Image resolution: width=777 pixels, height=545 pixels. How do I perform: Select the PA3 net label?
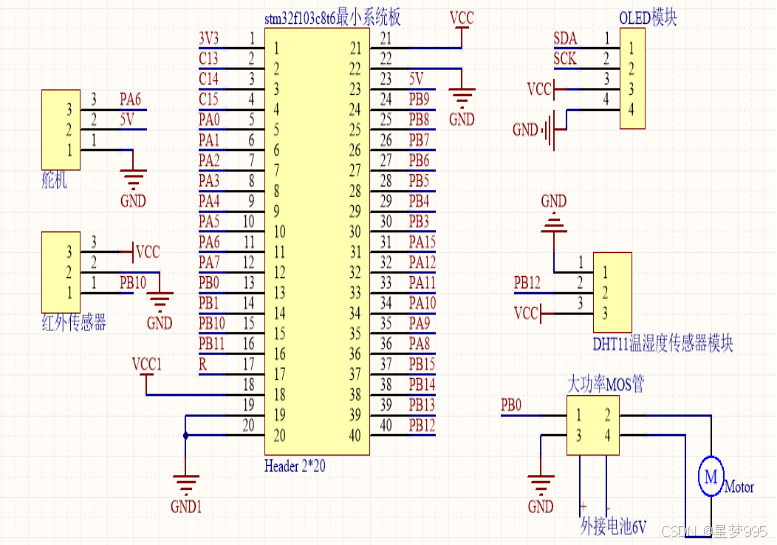(209, 181)
